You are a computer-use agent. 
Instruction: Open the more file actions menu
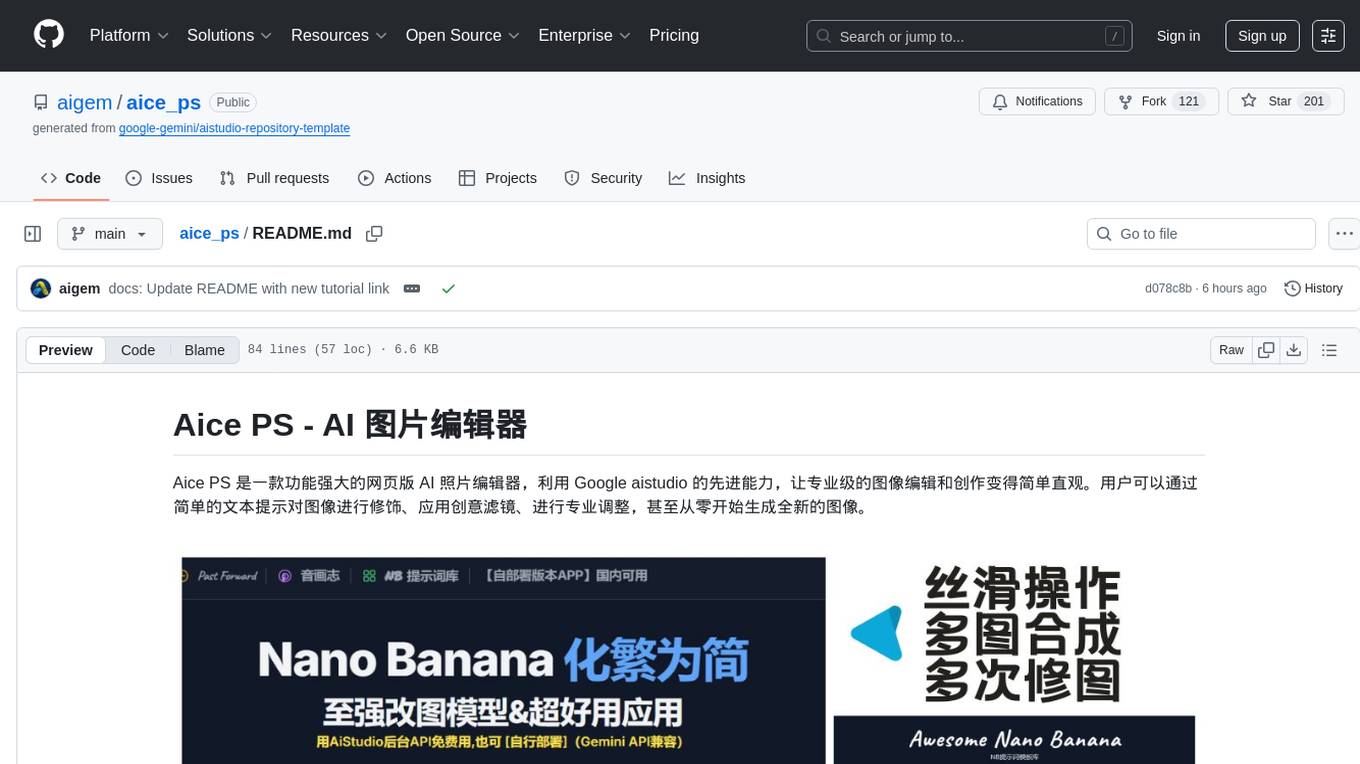click(x=1345, y=234)
